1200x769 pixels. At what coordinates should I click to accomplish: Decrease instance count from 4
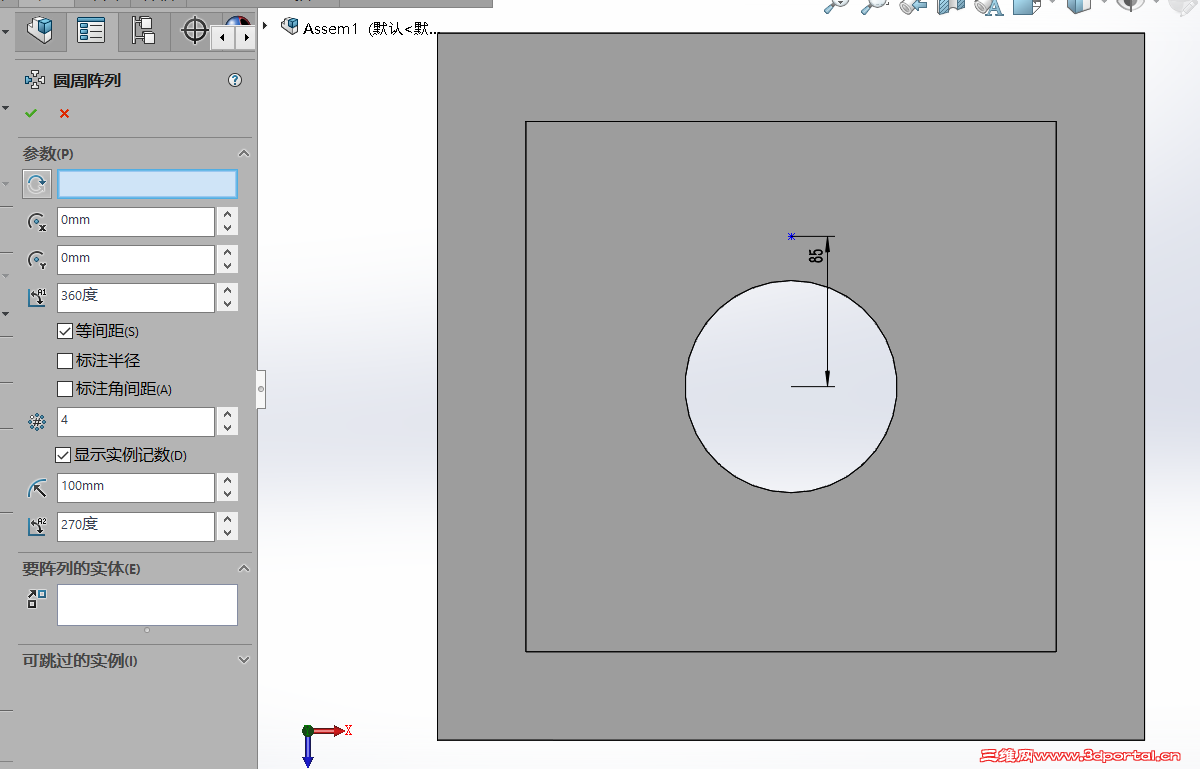228,429
